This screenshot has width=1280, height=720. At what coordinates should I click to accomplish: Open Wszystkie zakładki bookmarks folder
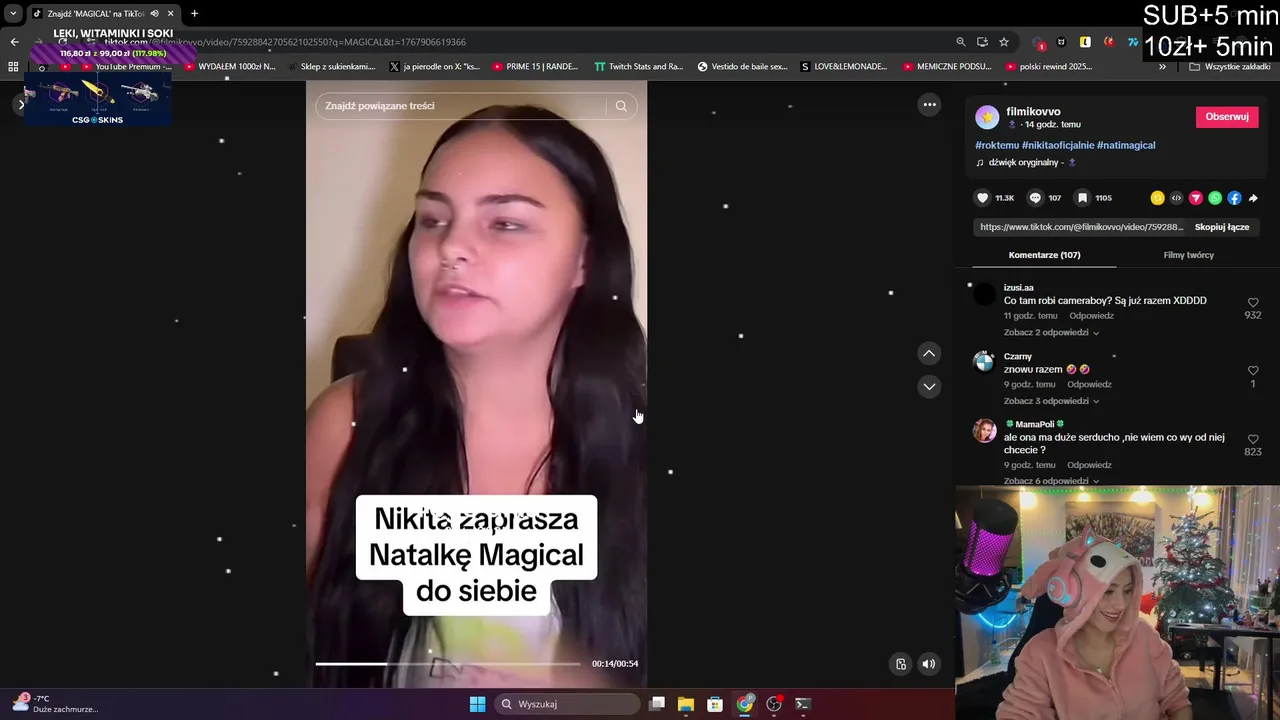1229,67
